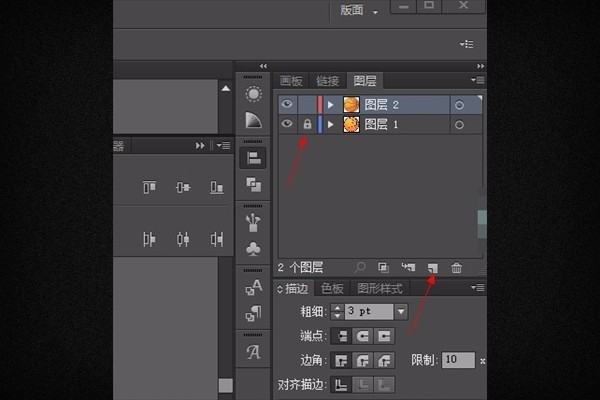Collapse the Align panel double arrows
The height and width of the screenshot is (400, 600).
pos(200,145)
